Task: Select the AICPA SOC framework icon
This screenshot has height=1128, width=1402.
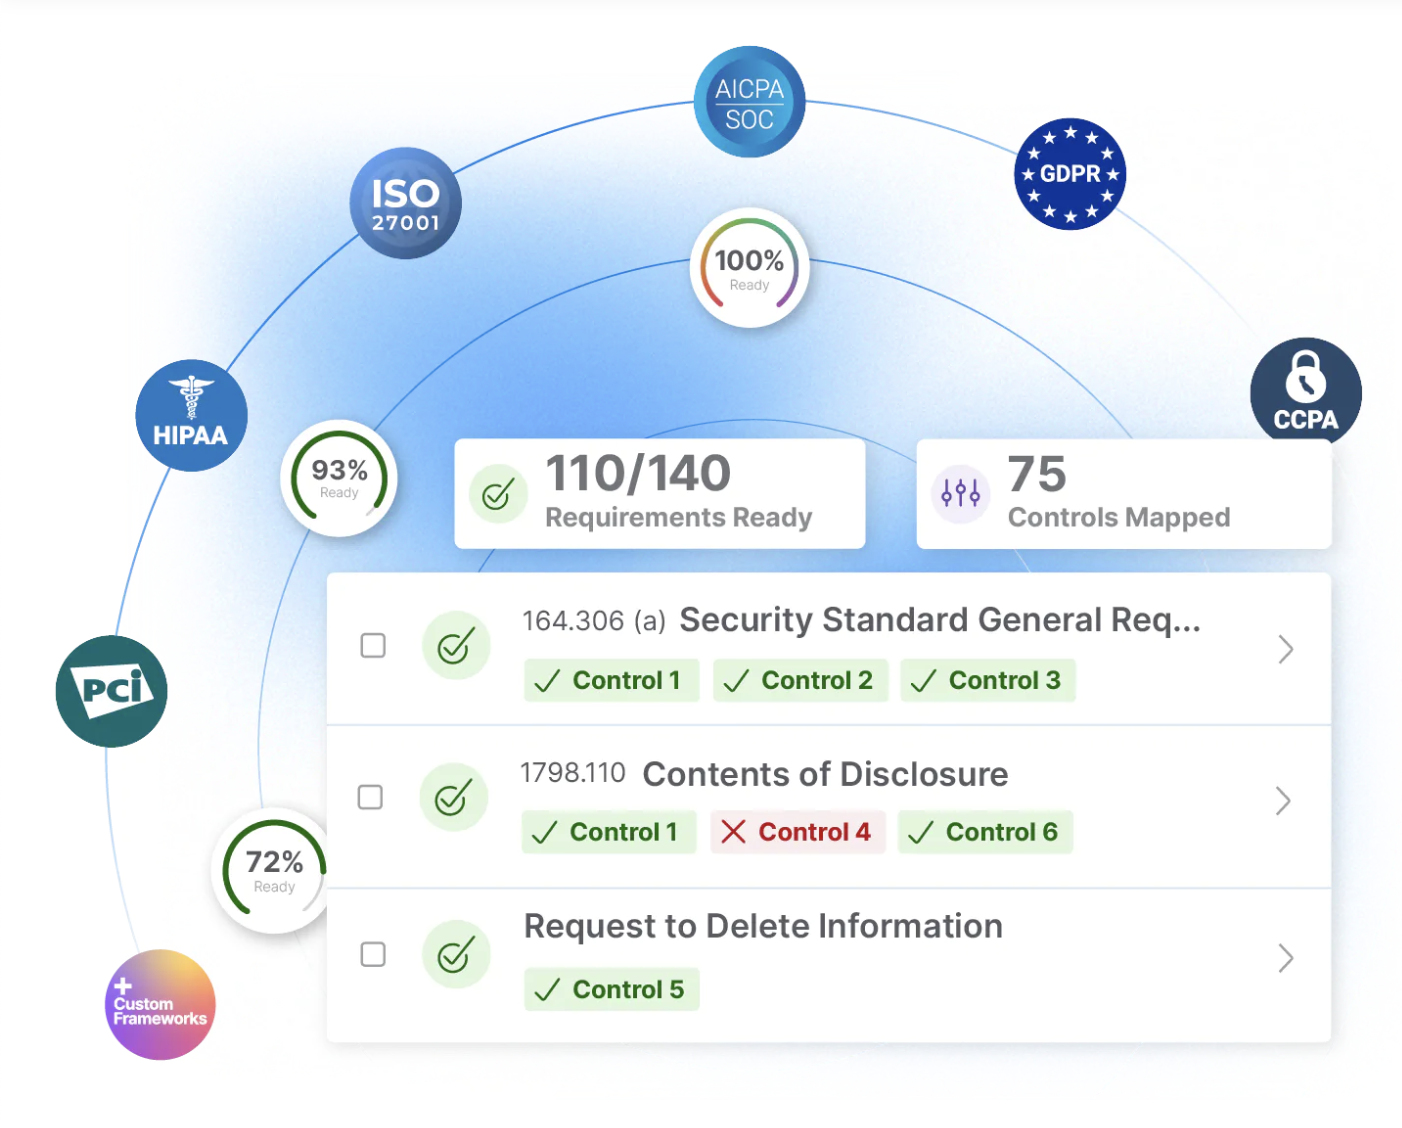Action: (749, 102)
